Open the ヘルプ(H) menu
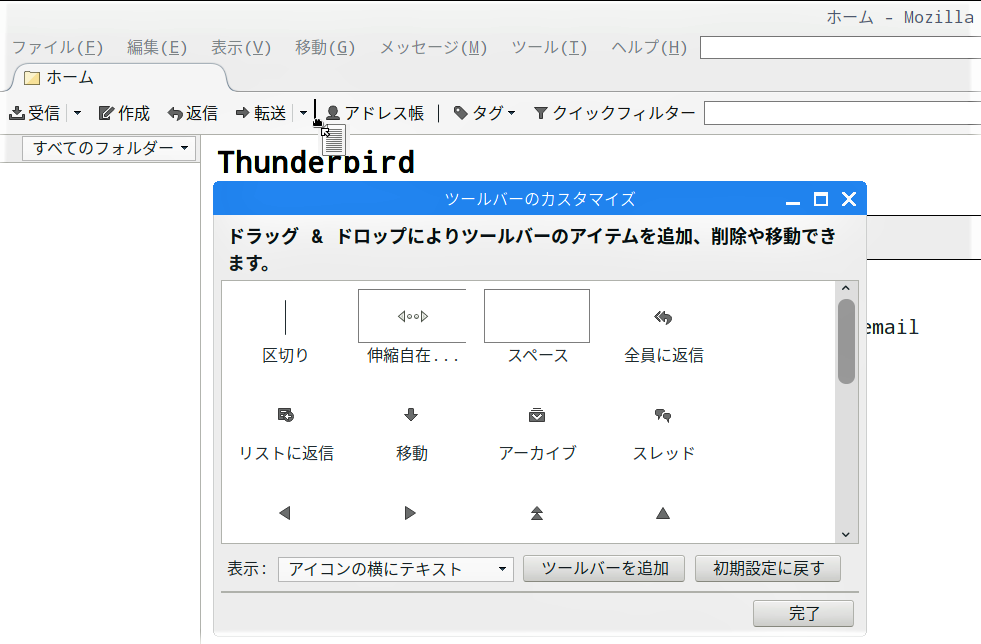981x644 pixels. (x=649, y=48)
